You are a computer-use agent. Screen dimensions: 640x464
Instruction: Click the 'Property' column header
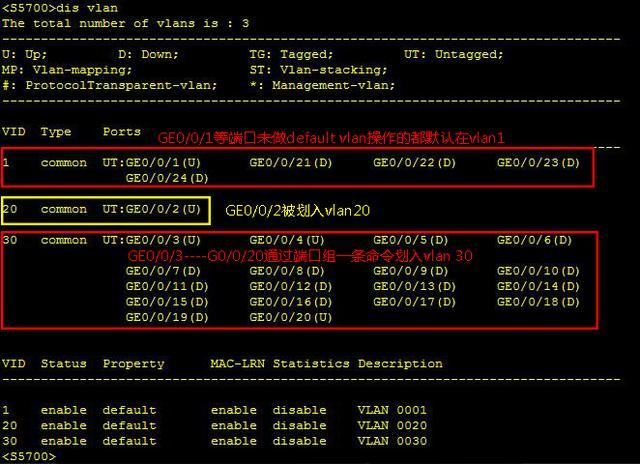[133, 364]
